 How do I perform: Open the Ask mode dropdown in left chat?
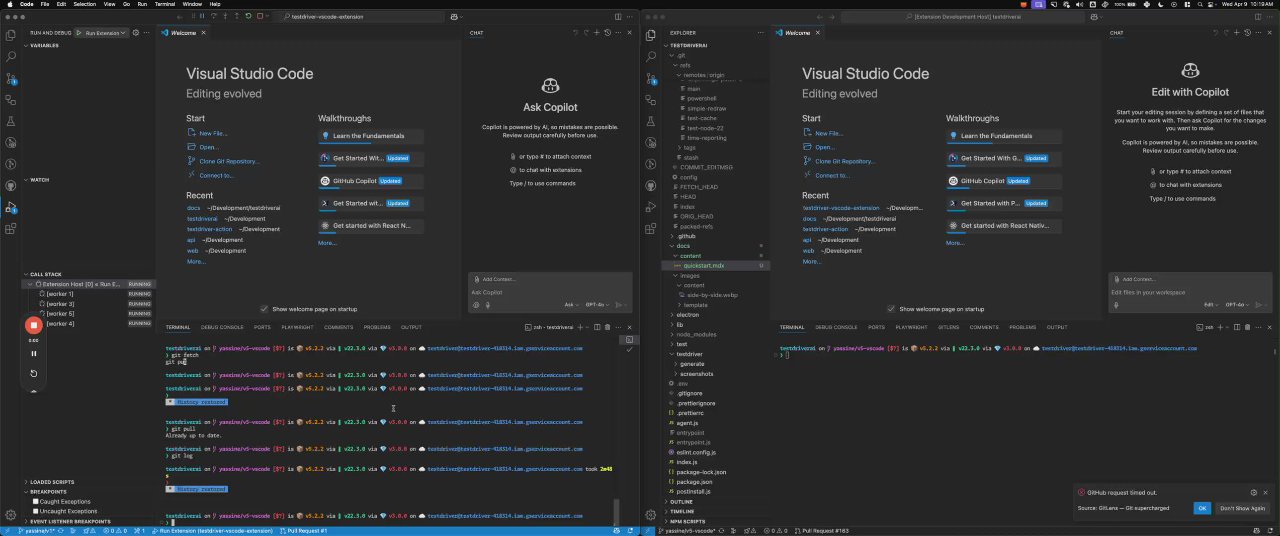coord(570,305)
